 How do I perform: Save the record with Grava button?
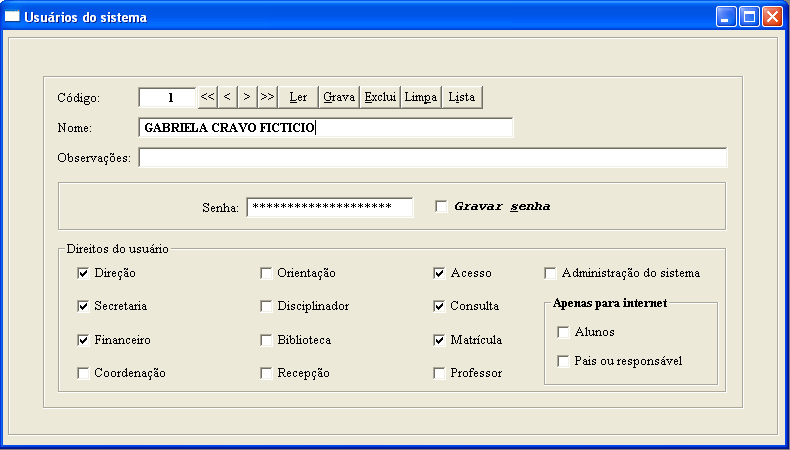(x=339, y=97)
